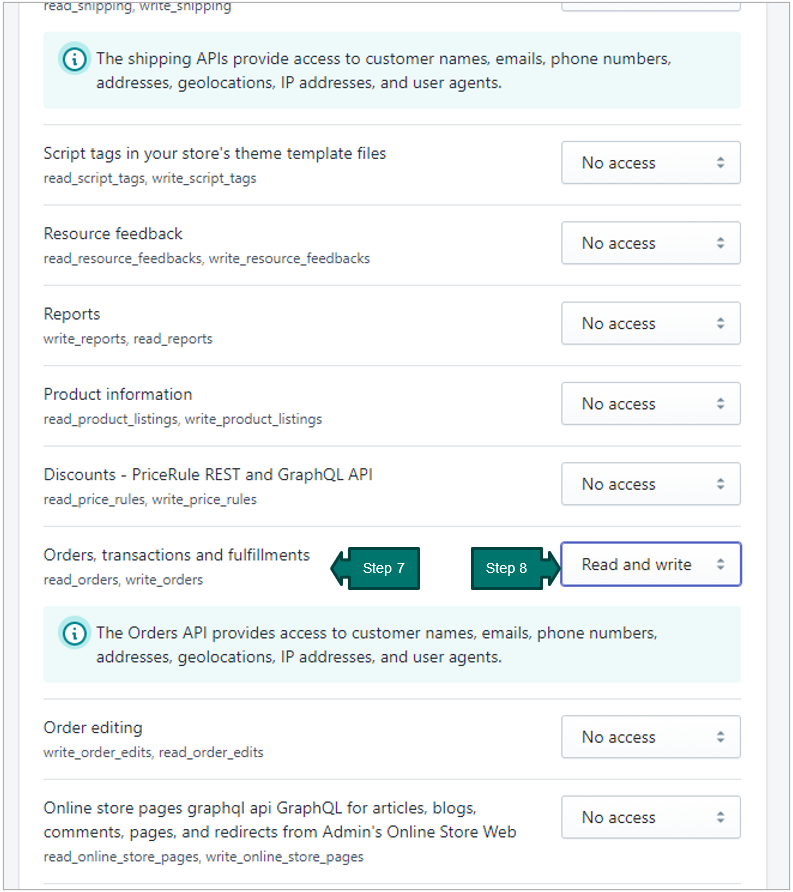Click the Orders API info banner text
Viewport: 793px width, 892px height.
(377, 645)
